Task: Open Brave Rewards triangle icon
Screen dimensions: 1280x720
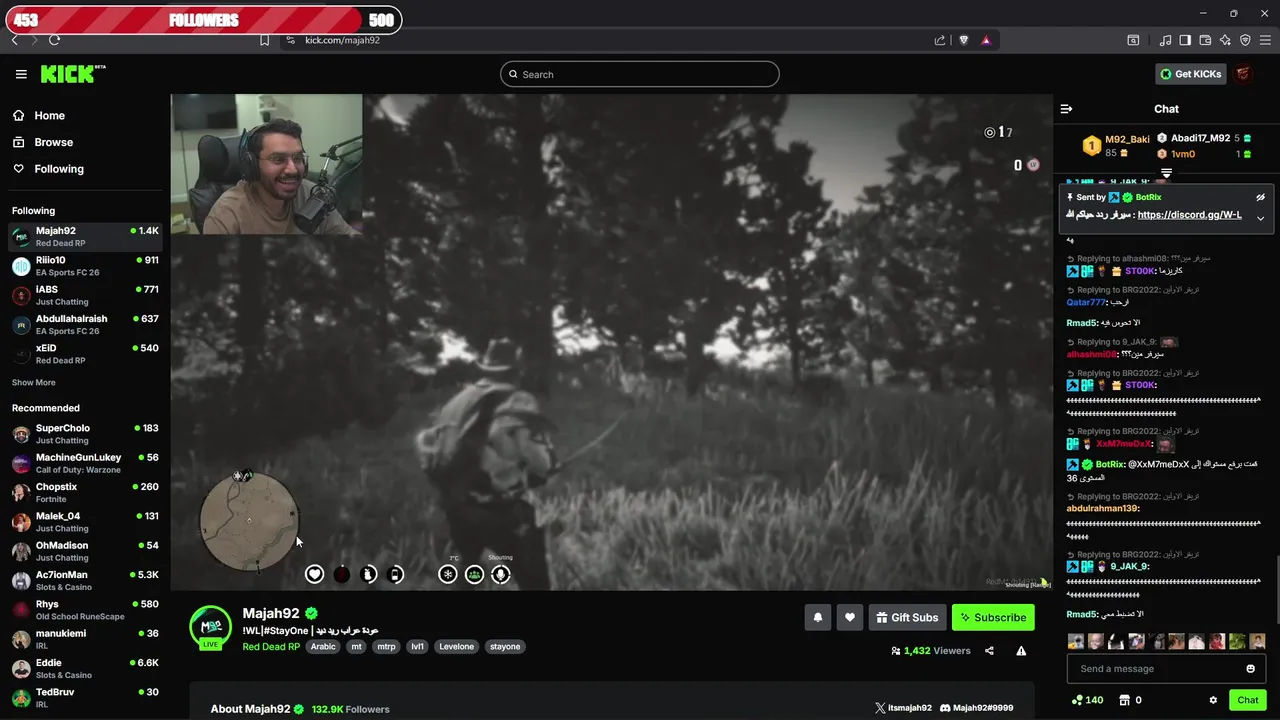Action: [x=986, y=40]
